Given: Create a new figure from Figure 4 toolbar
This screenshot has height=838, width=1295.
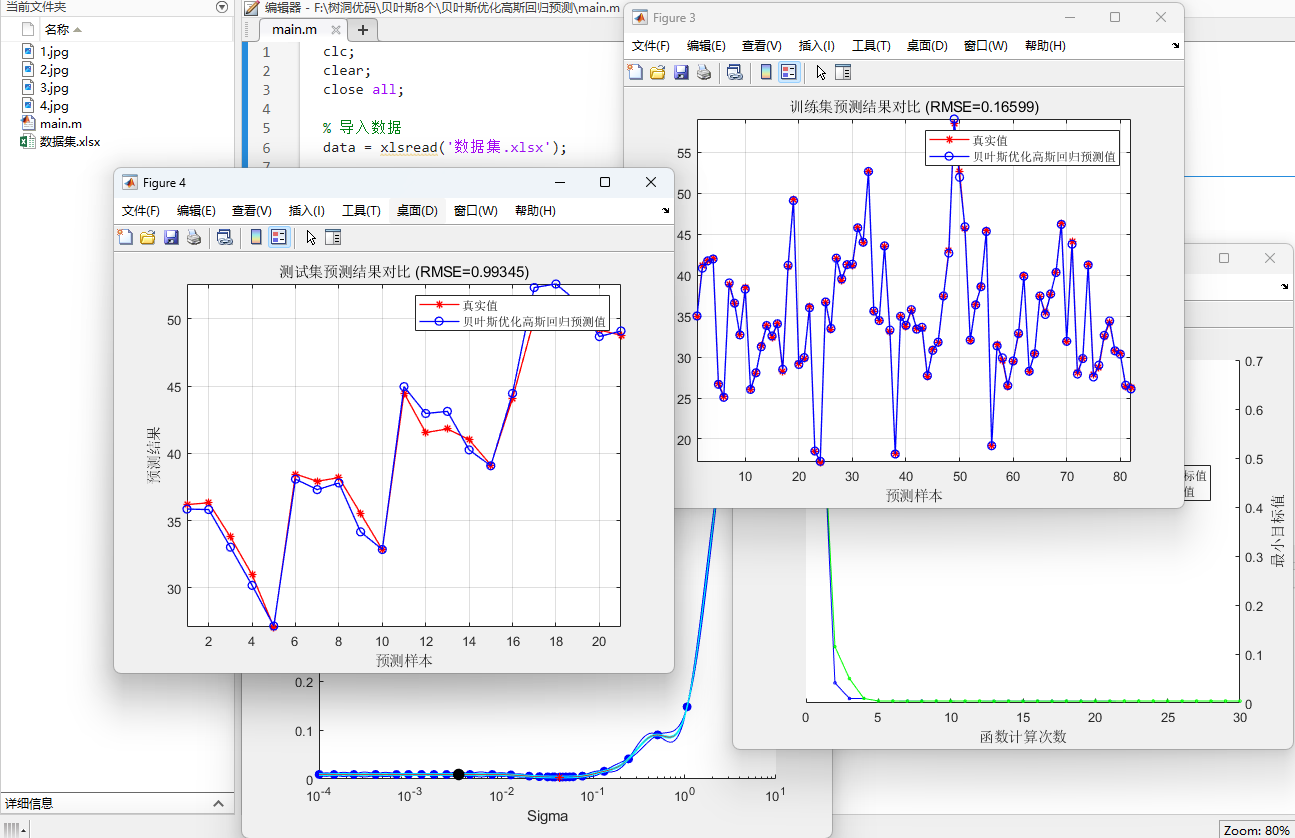Looking at the screenshot, I should 124,237.
